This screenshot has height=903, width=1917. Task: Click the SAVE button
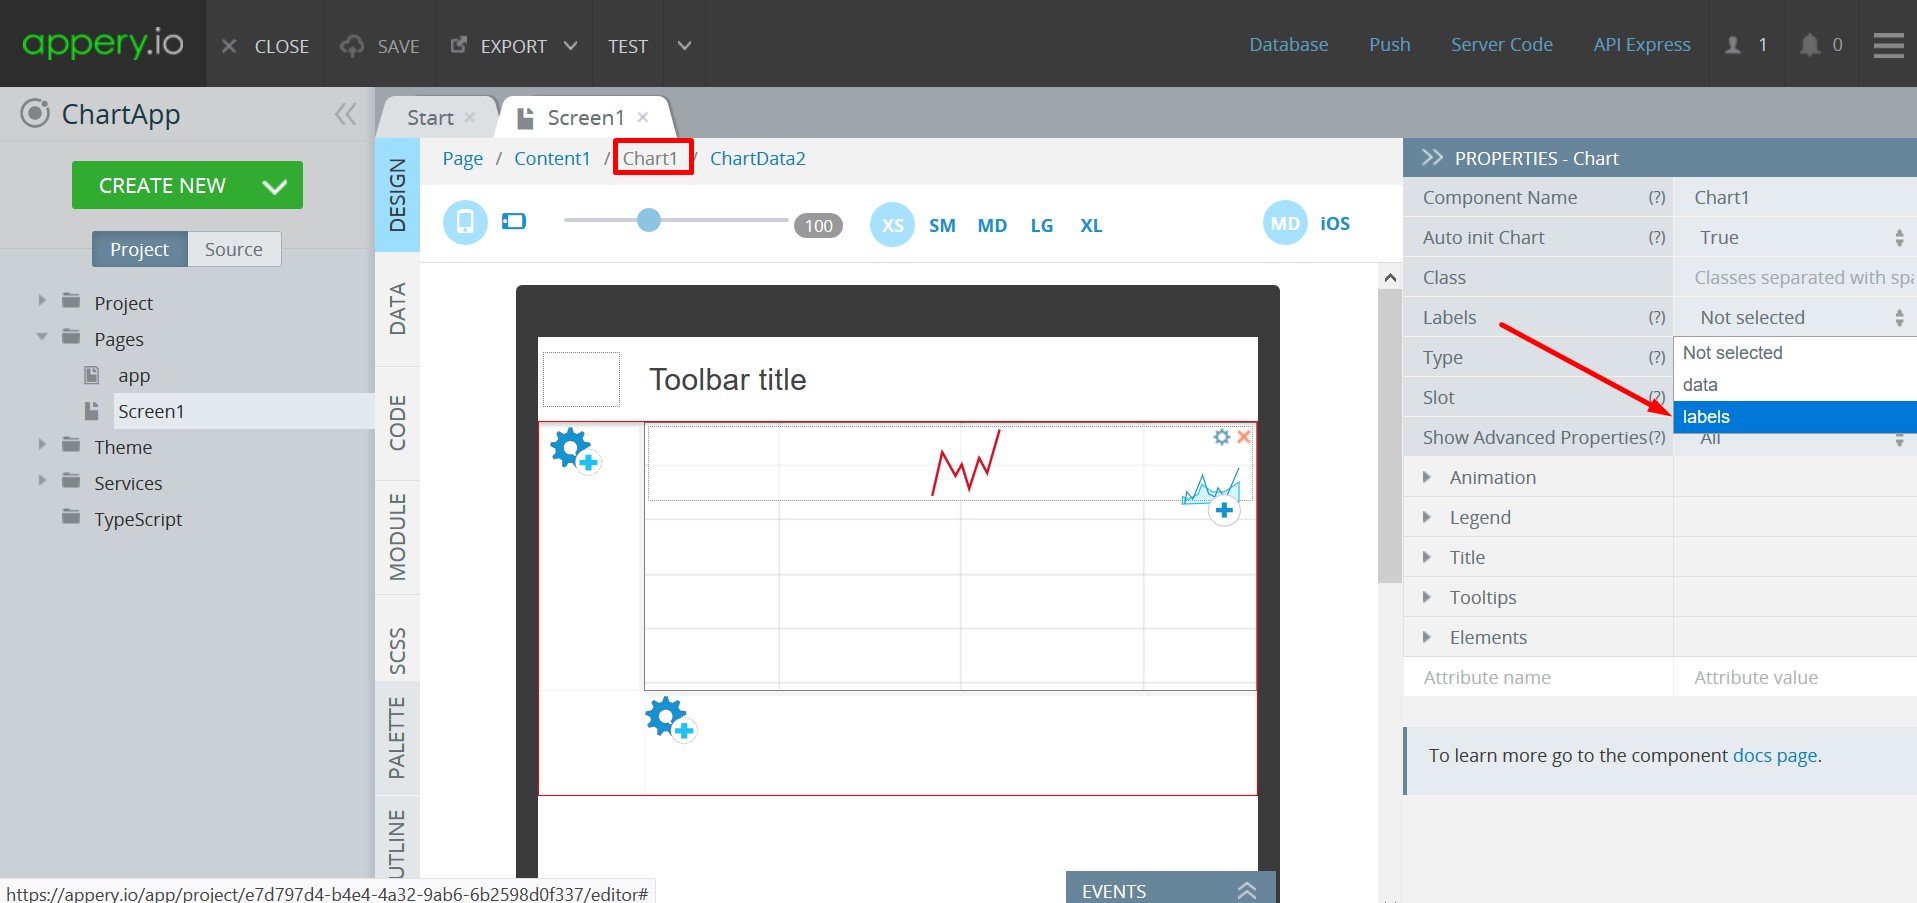pyautogui.click(x=380, y=46)
